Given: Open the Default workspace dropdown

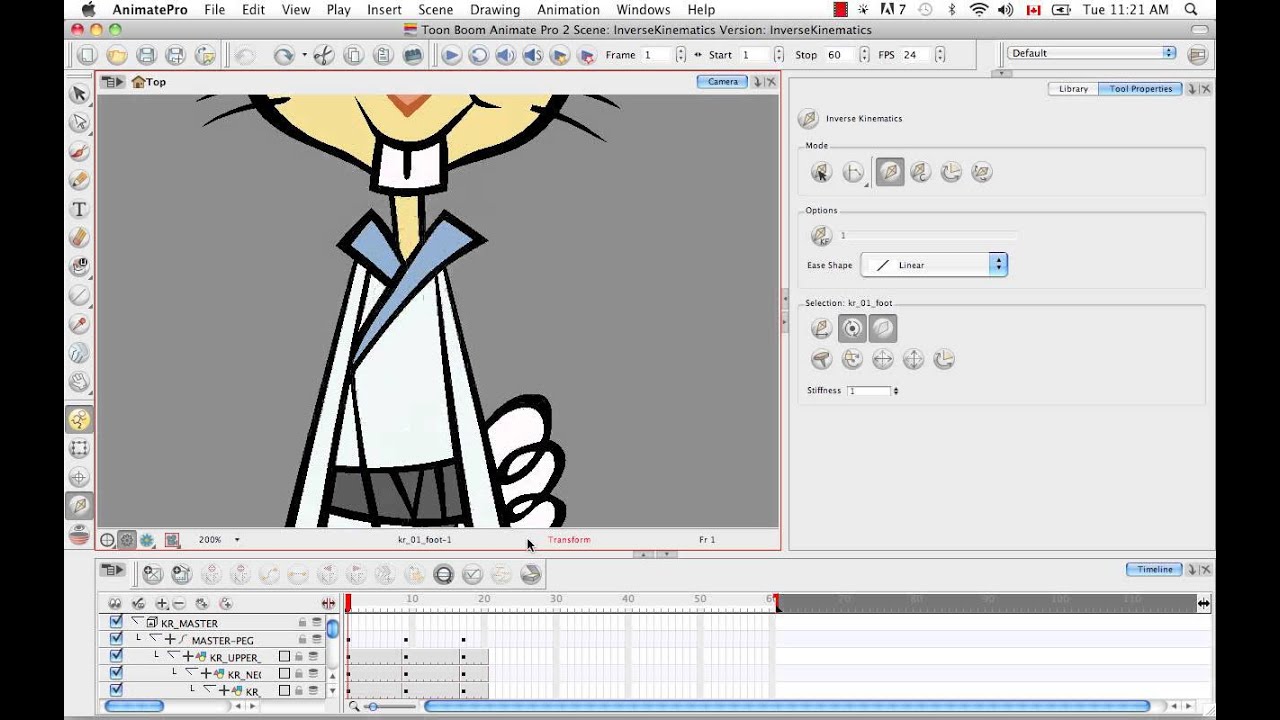Looking at the screenshot, I should click(x=1092, y=53).
